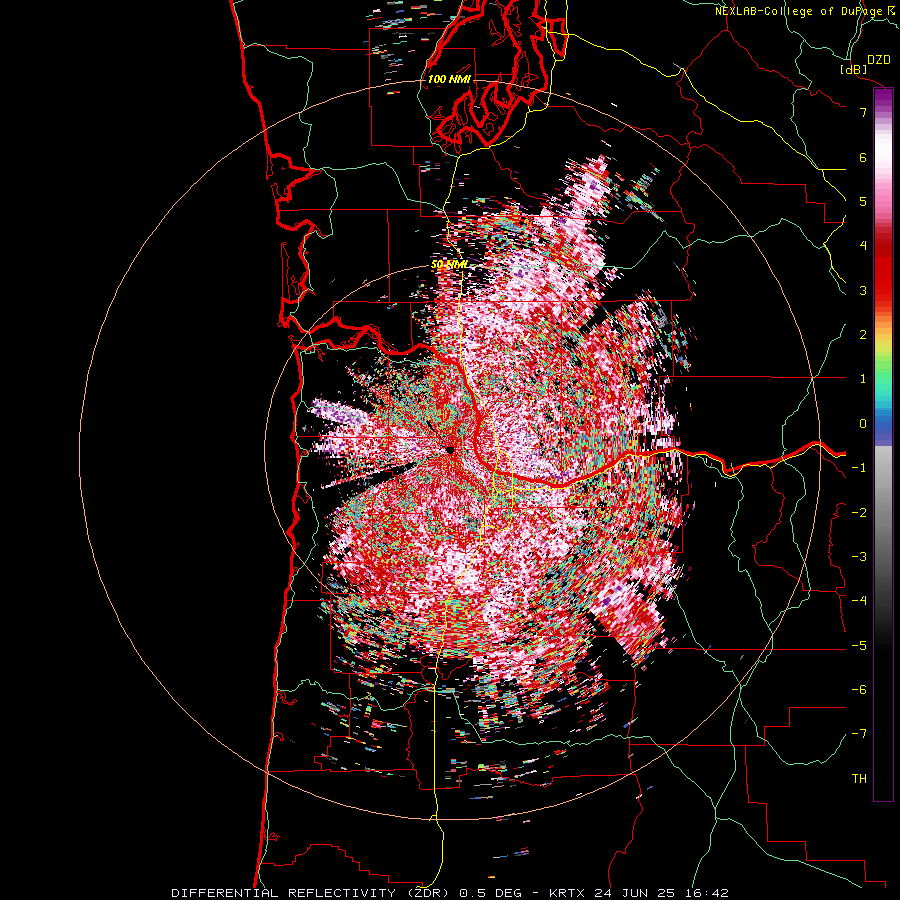
Task: Click the -5 value on the color scale
Action: [859, 646]
